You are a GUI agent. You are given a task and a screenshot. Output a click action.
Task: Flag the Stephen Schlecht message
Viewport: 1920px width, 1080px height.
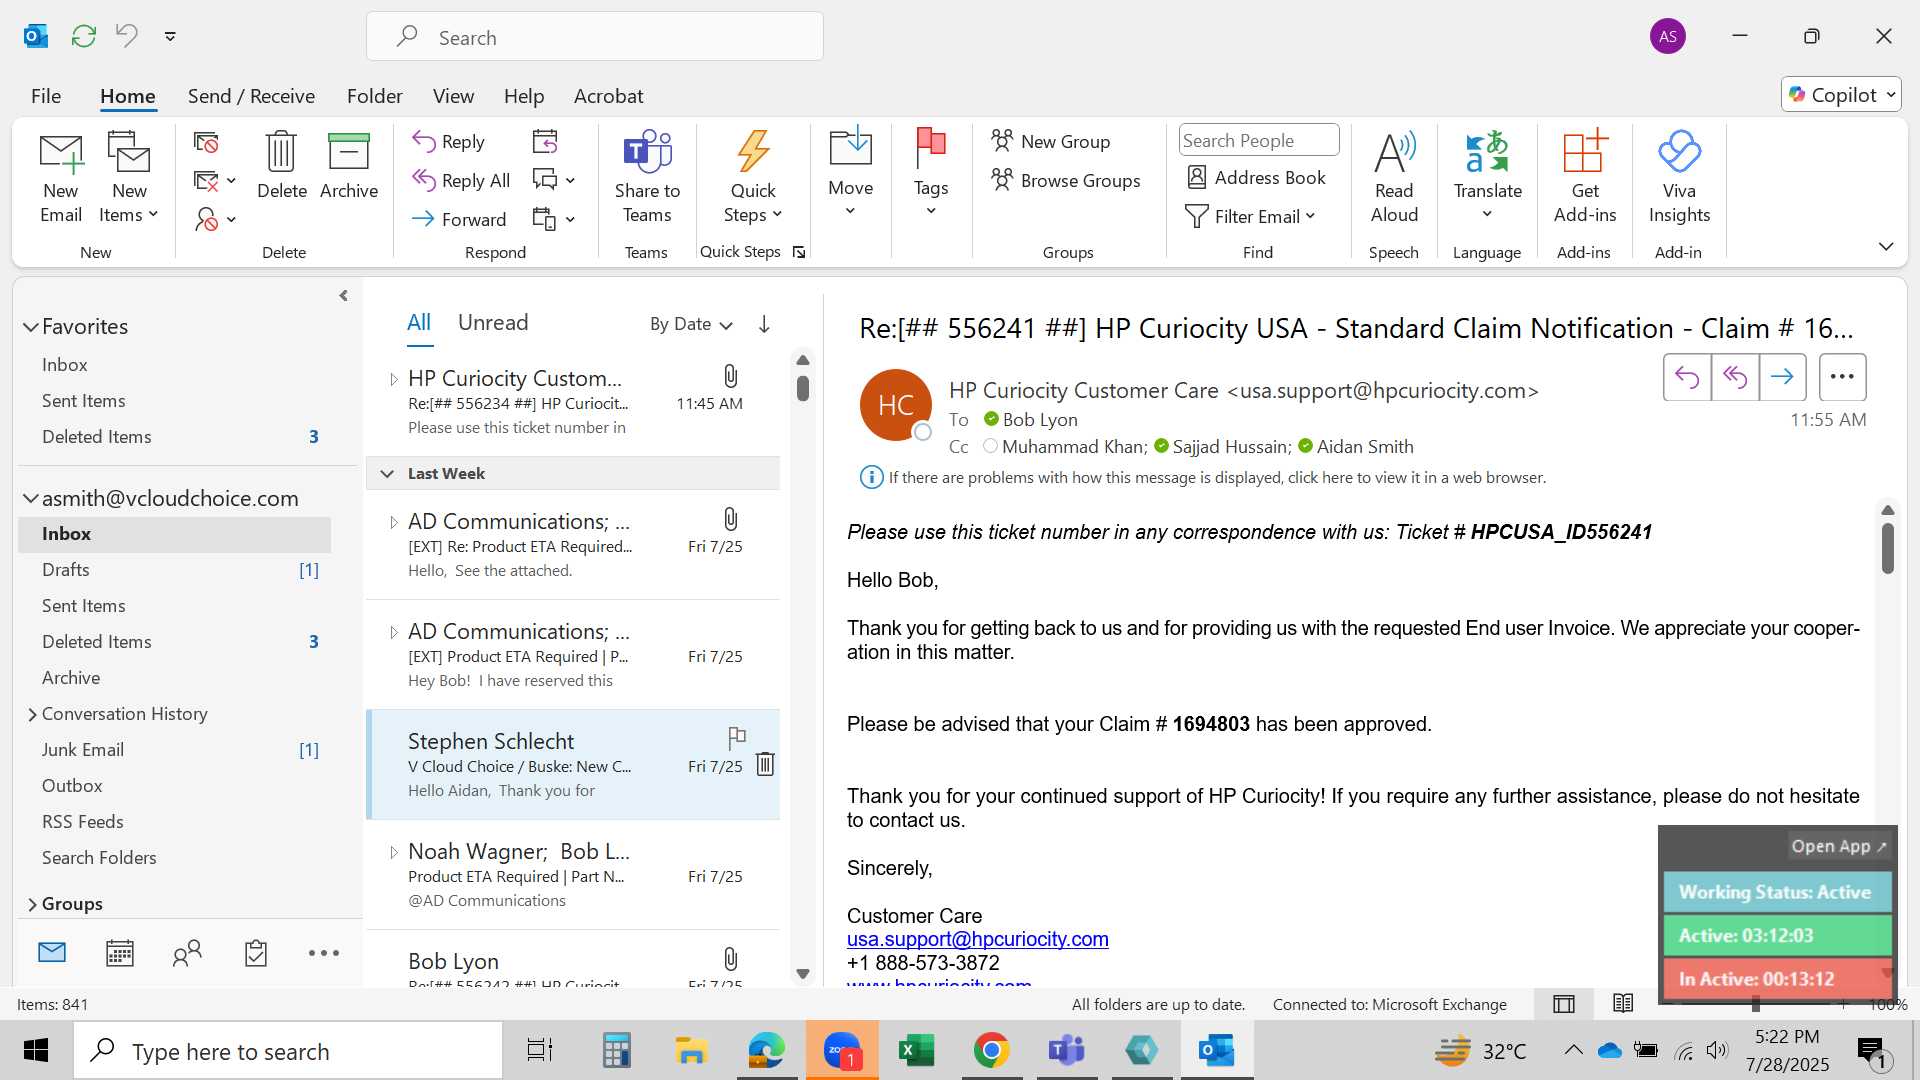point(737,738)
